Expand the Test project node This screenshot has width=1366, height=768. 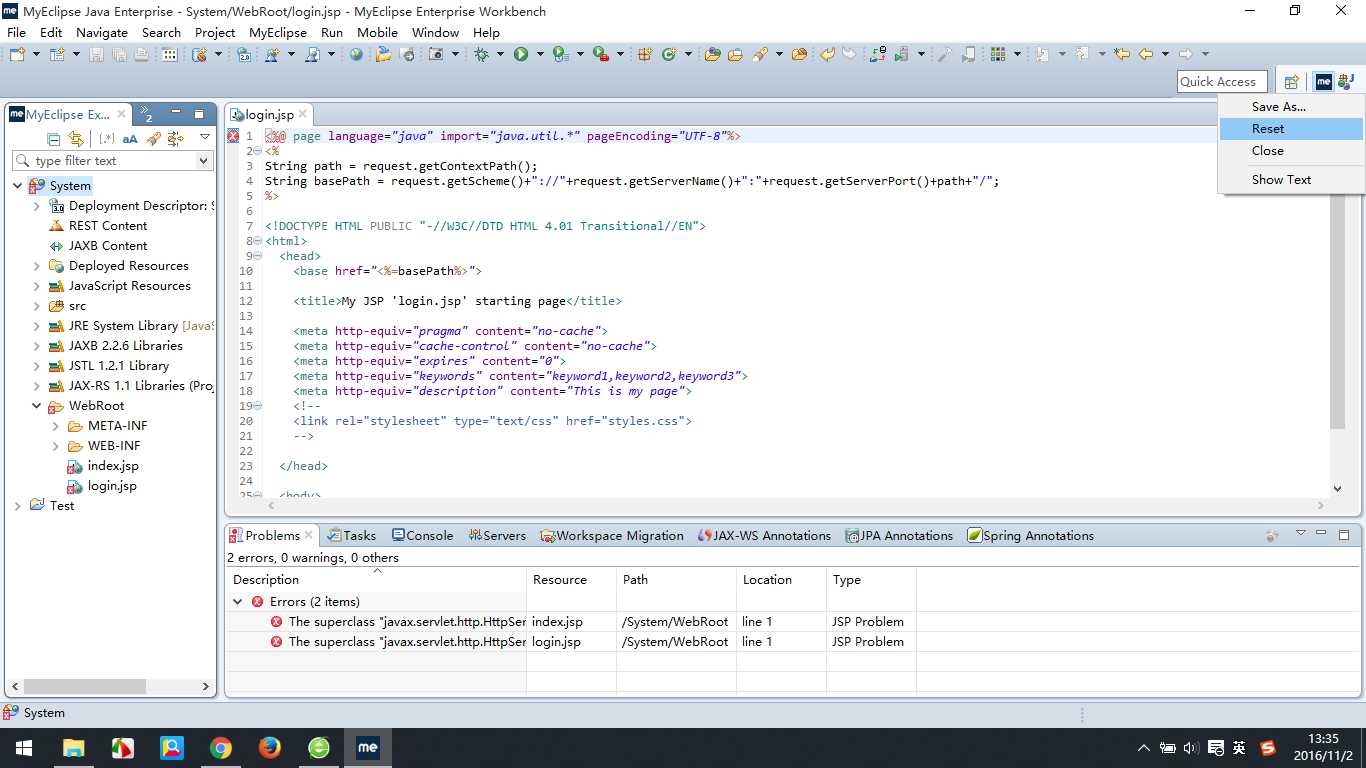[18, 506]
